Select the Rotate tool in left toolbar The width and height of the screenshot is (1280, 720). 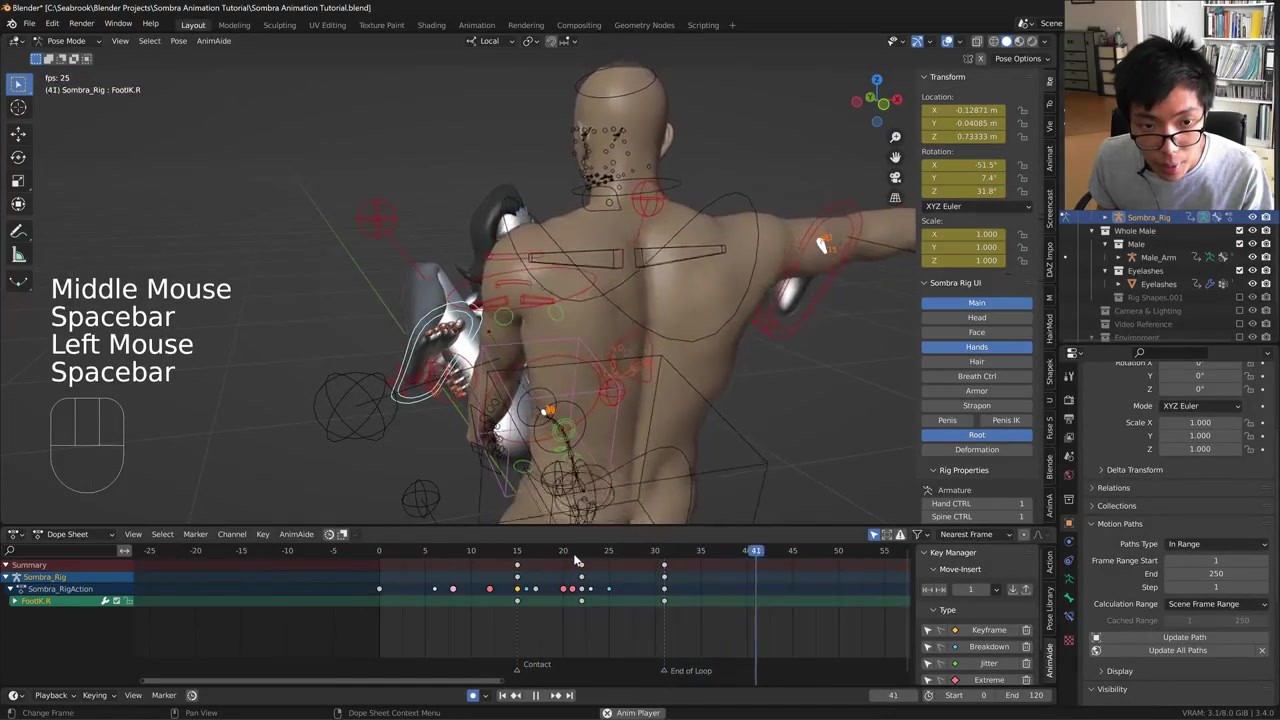[18, 157]
